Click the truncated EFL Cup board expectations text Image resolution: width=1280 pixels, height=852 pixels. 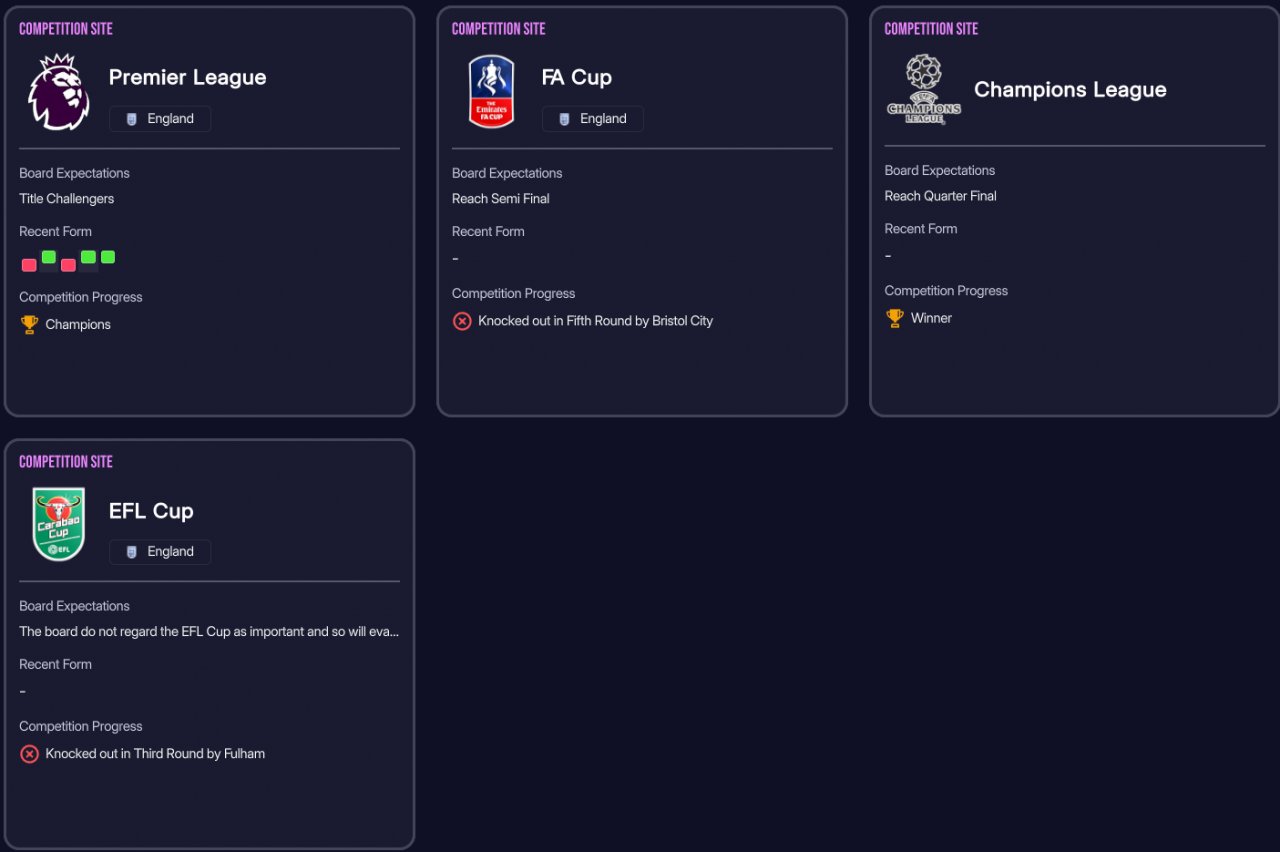tap(209, 632)
